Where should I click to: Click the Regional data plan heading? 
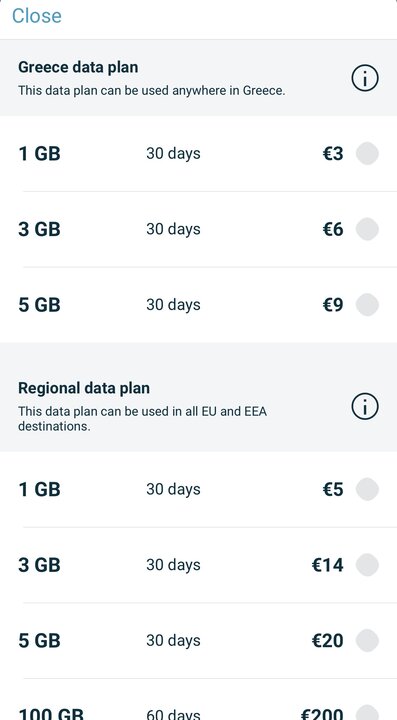tap(84, 388)
